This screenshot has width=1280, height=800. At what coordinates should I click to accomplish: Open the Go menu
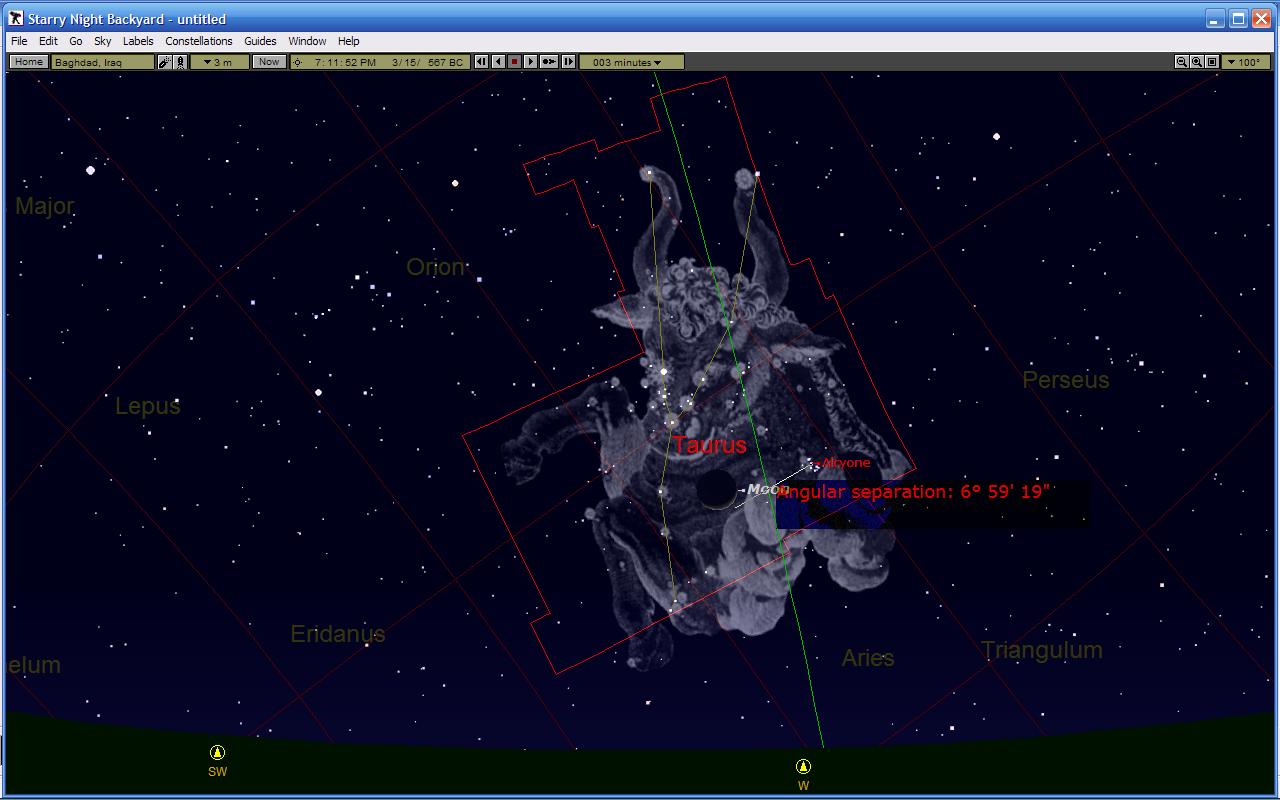(76, 41)
